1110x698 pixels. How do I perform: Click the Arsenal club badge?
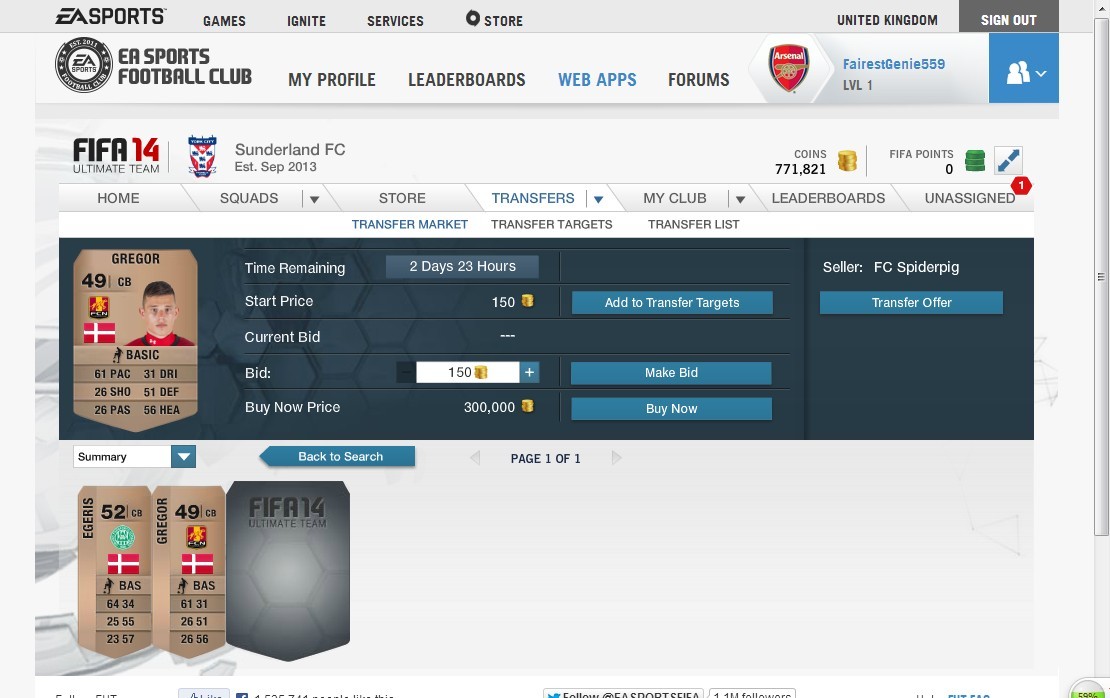(789, 69)
